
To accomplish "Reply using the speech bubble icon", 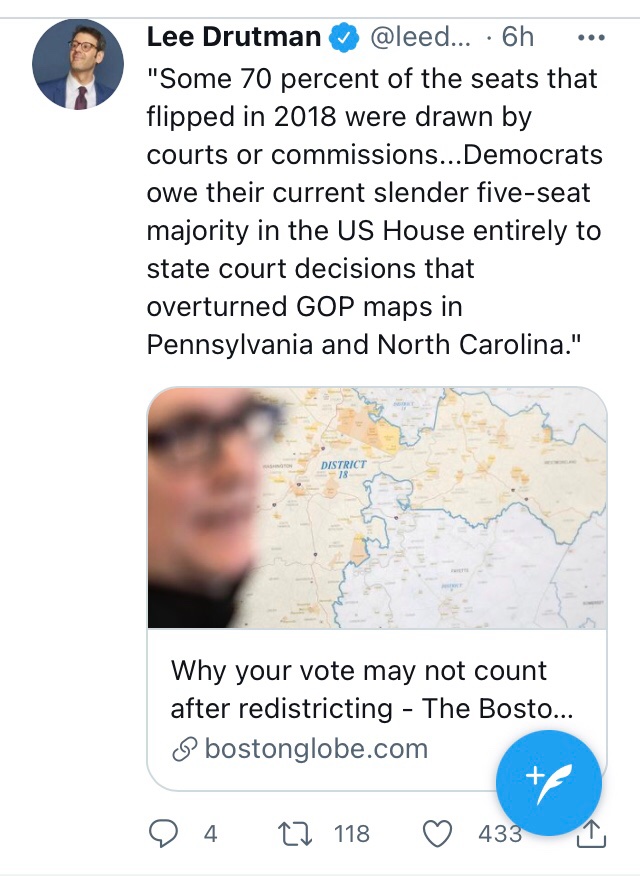I will click(x=165, y=832).
